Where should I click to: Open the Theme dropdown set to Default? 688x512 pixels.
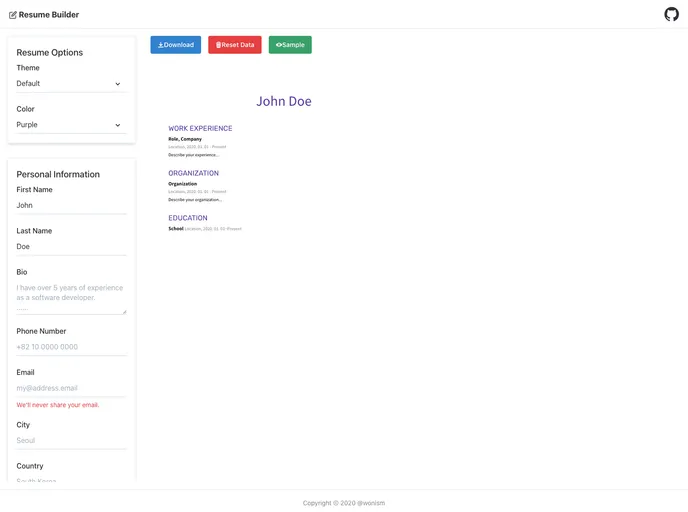pos(72,84)
